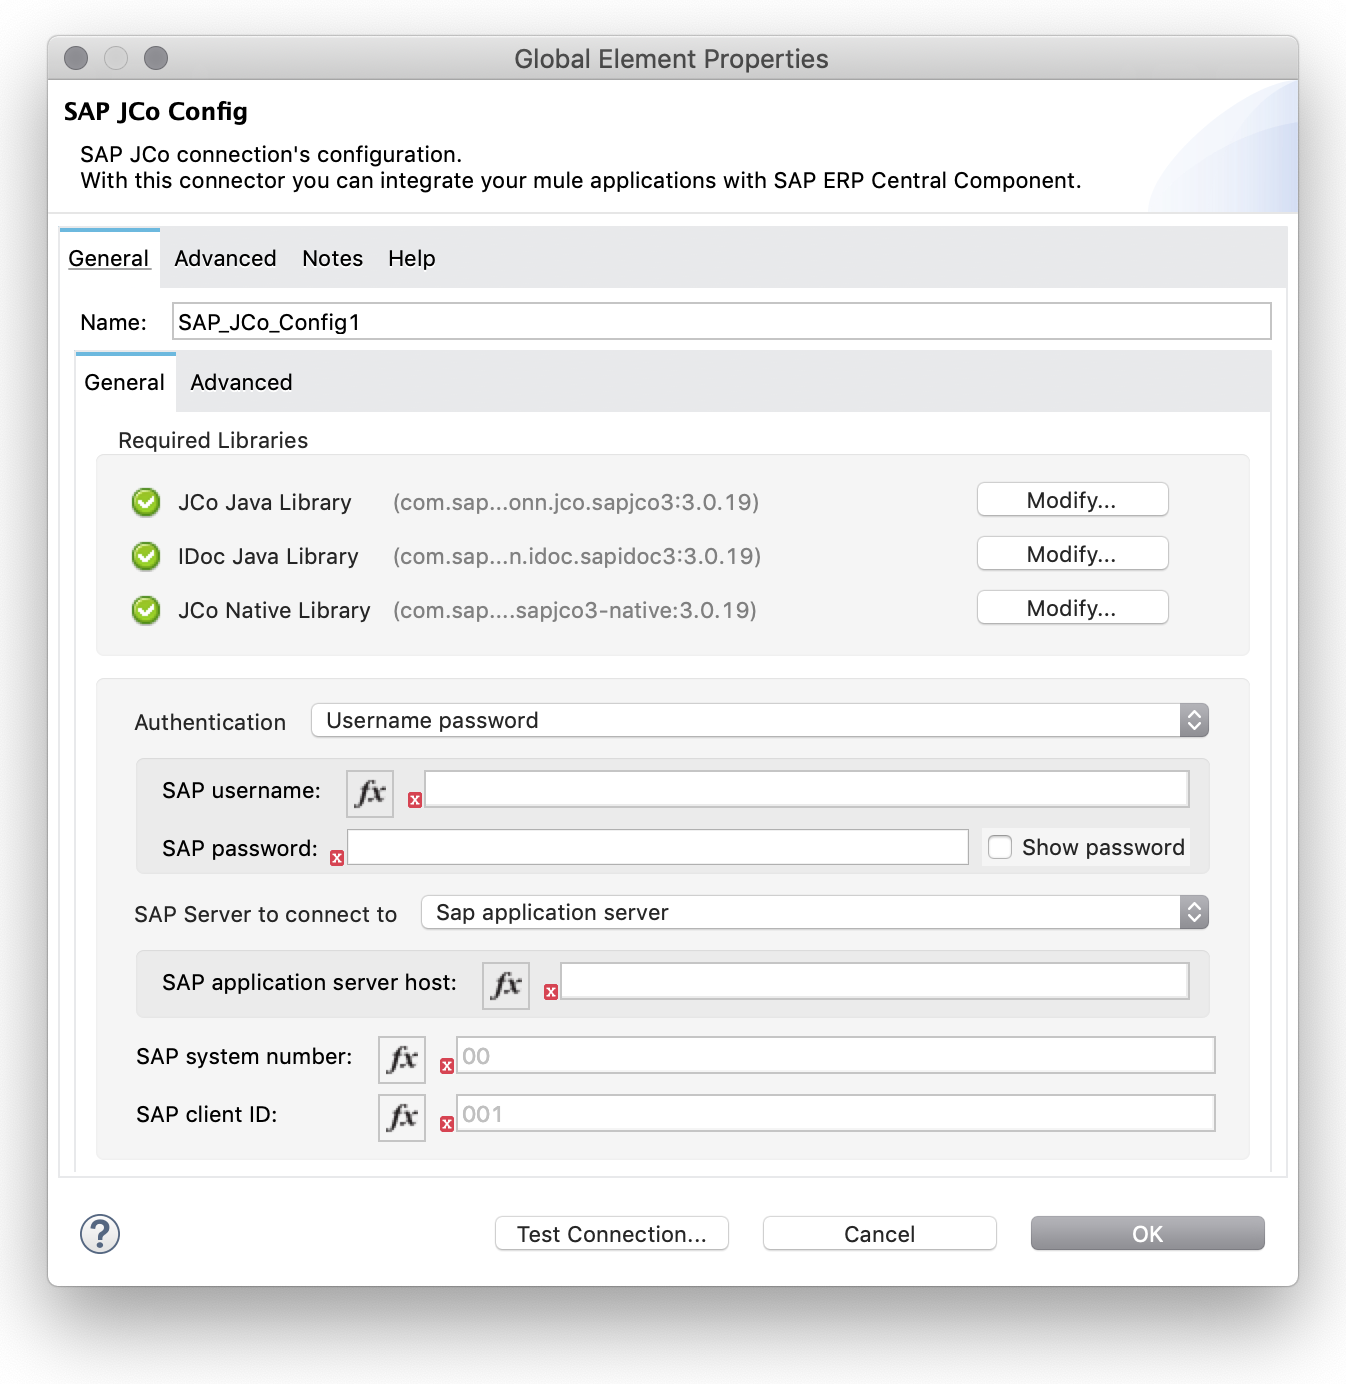
Task: Click the sapidoc3:3.0.19 library coordinates text
Action: pyautogui.click(x=577, y=556)
